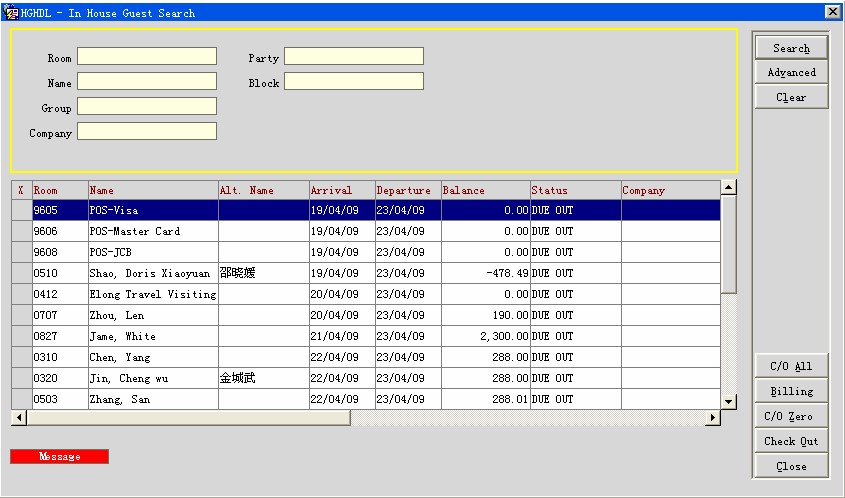Focus the Name search field

point(147,81)
